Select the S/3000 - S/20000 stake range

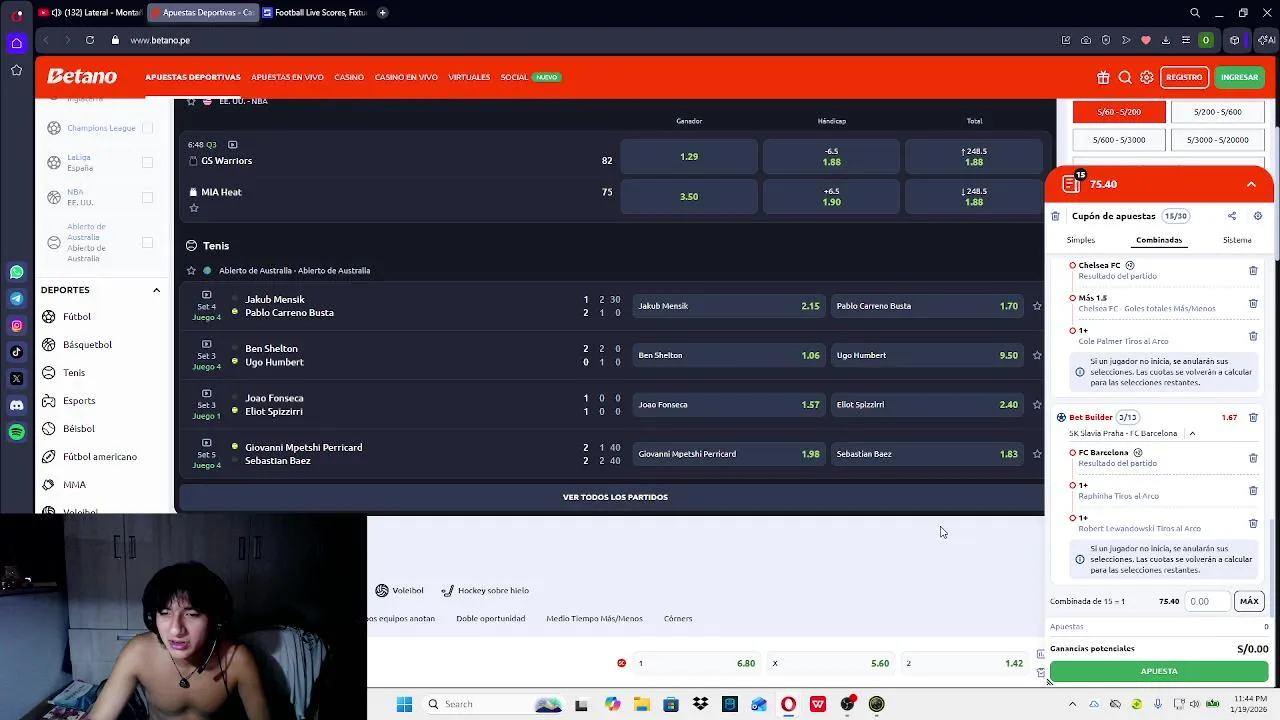(1217, 140)
